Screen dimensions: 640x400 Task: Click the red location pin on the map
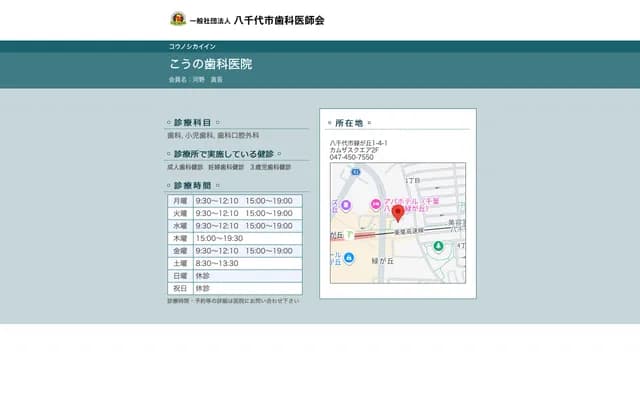pos(398,213)
